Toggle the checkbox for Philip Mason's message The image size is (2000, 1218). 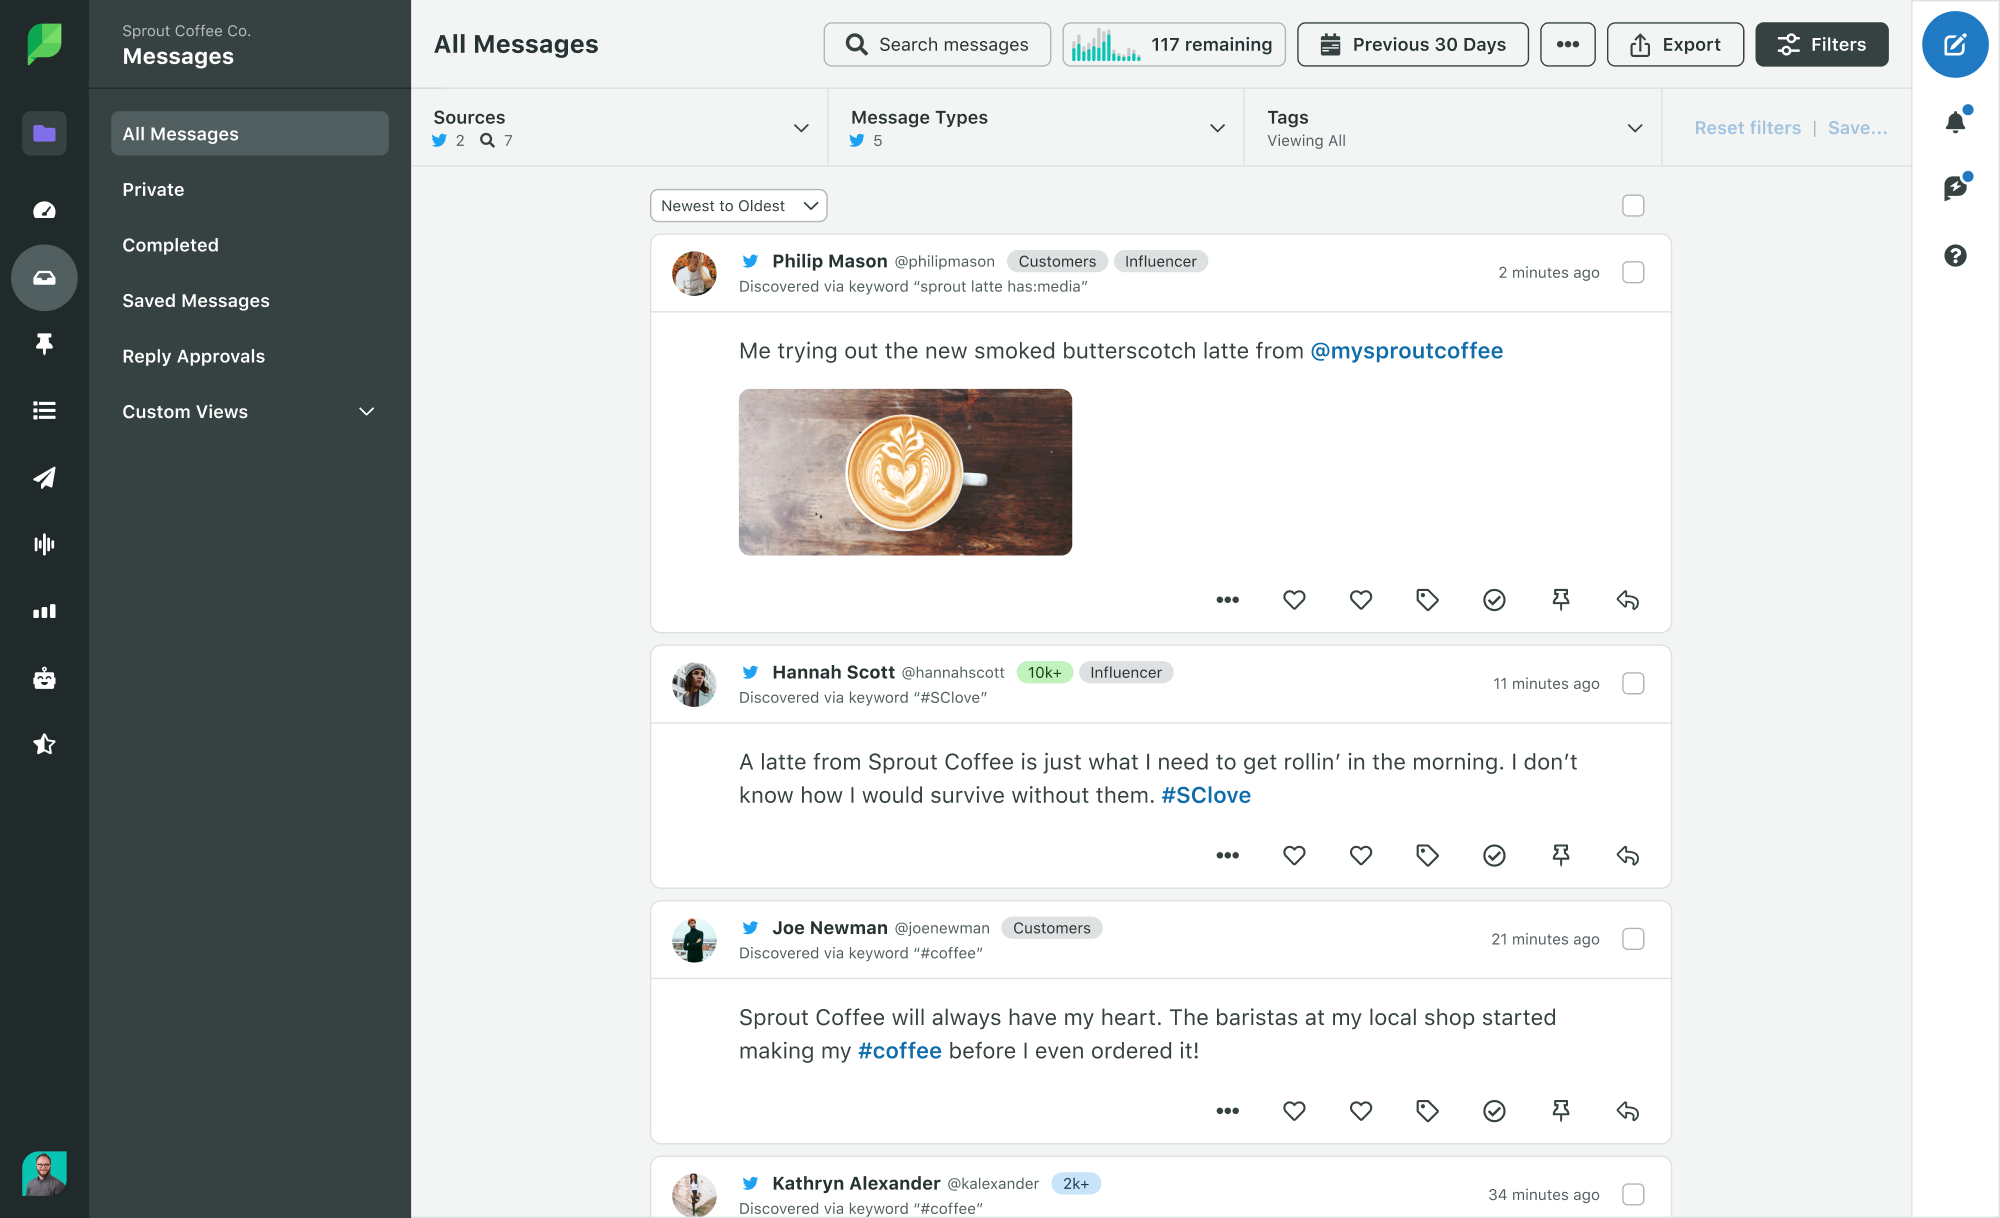pos(1633,273)
